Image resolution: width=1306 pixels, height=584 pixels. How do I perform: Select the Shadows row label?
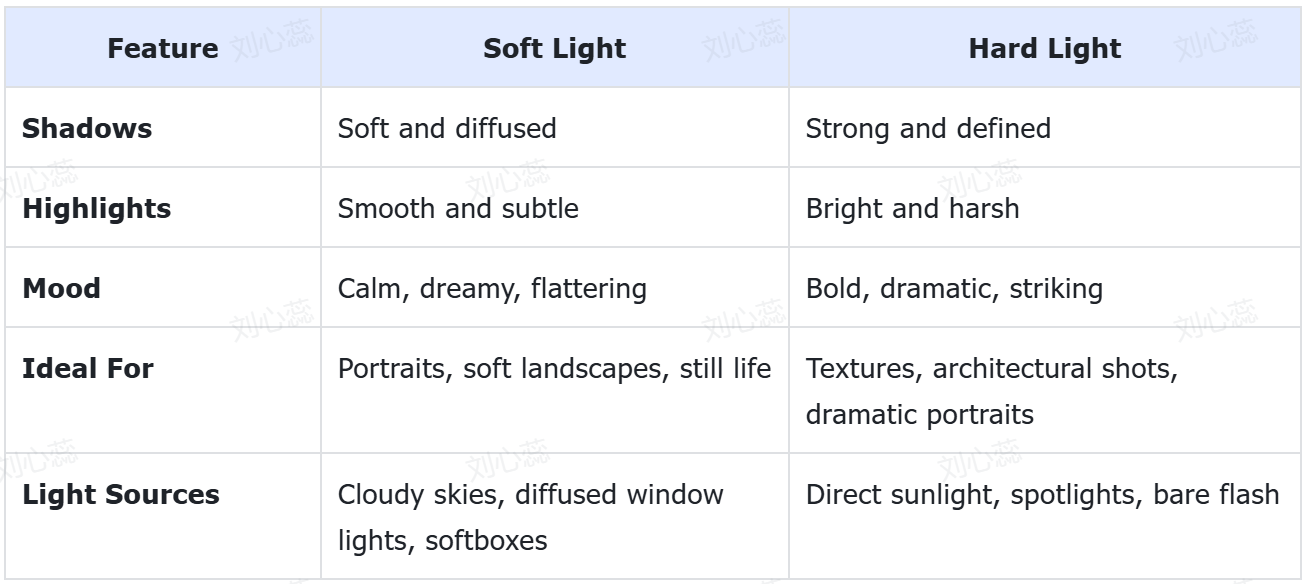(87, 128)
